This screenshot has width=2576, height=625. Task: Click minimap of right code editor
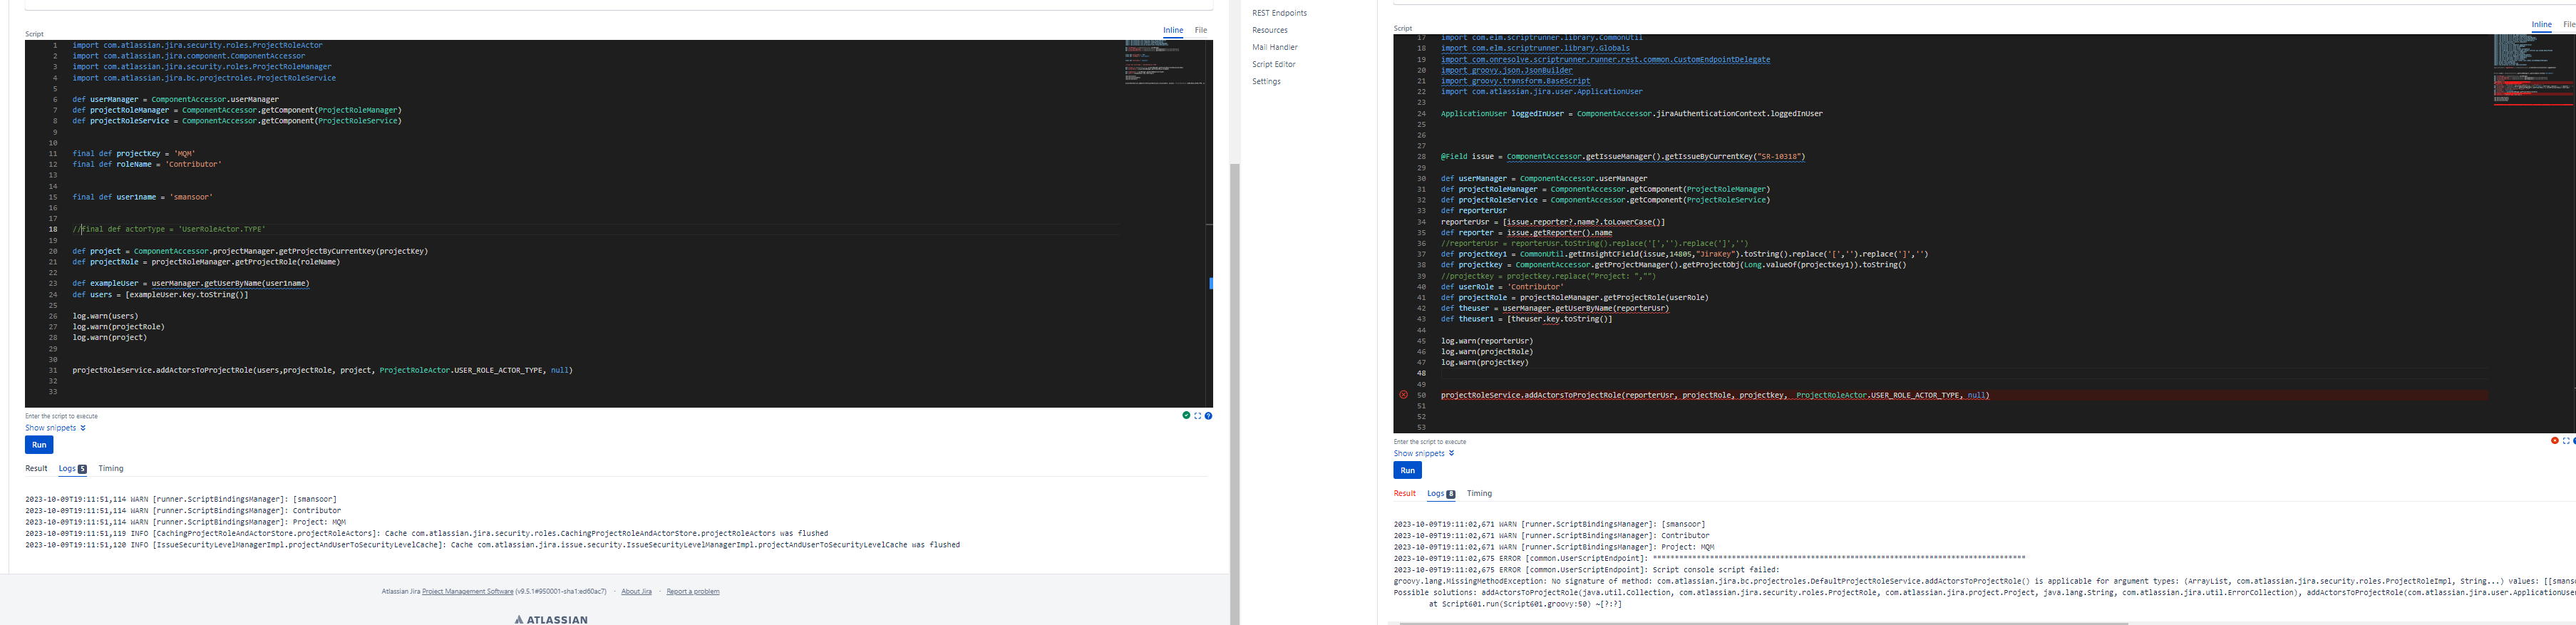pyautogui.click(x=2533, y=70)
